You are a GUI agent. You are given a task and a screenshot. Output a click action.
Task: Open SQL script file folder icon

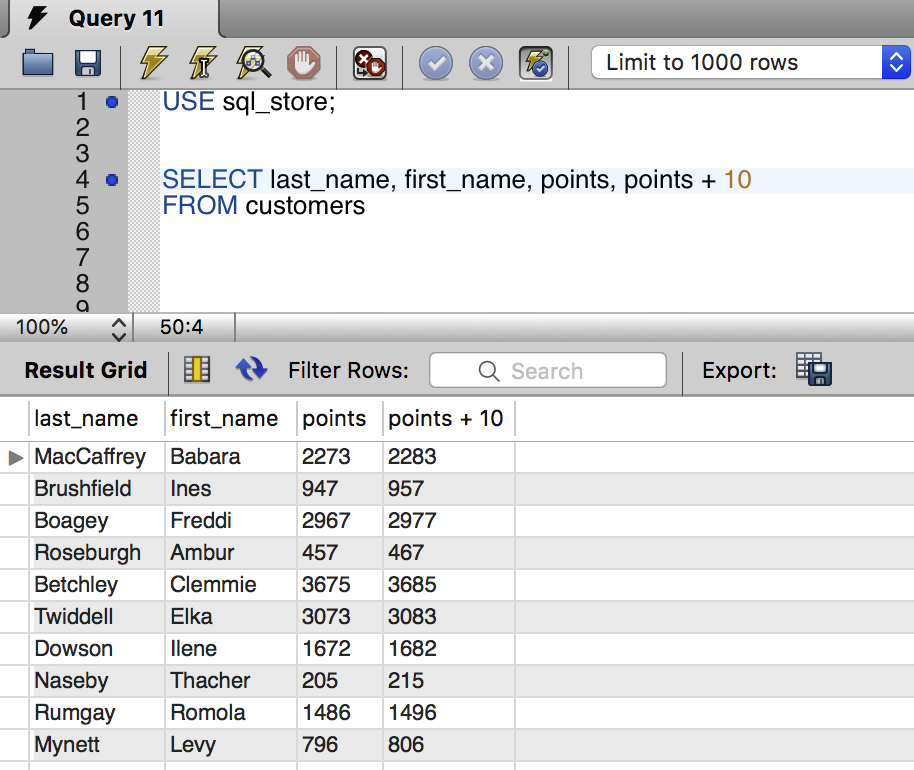pos(38,63)
